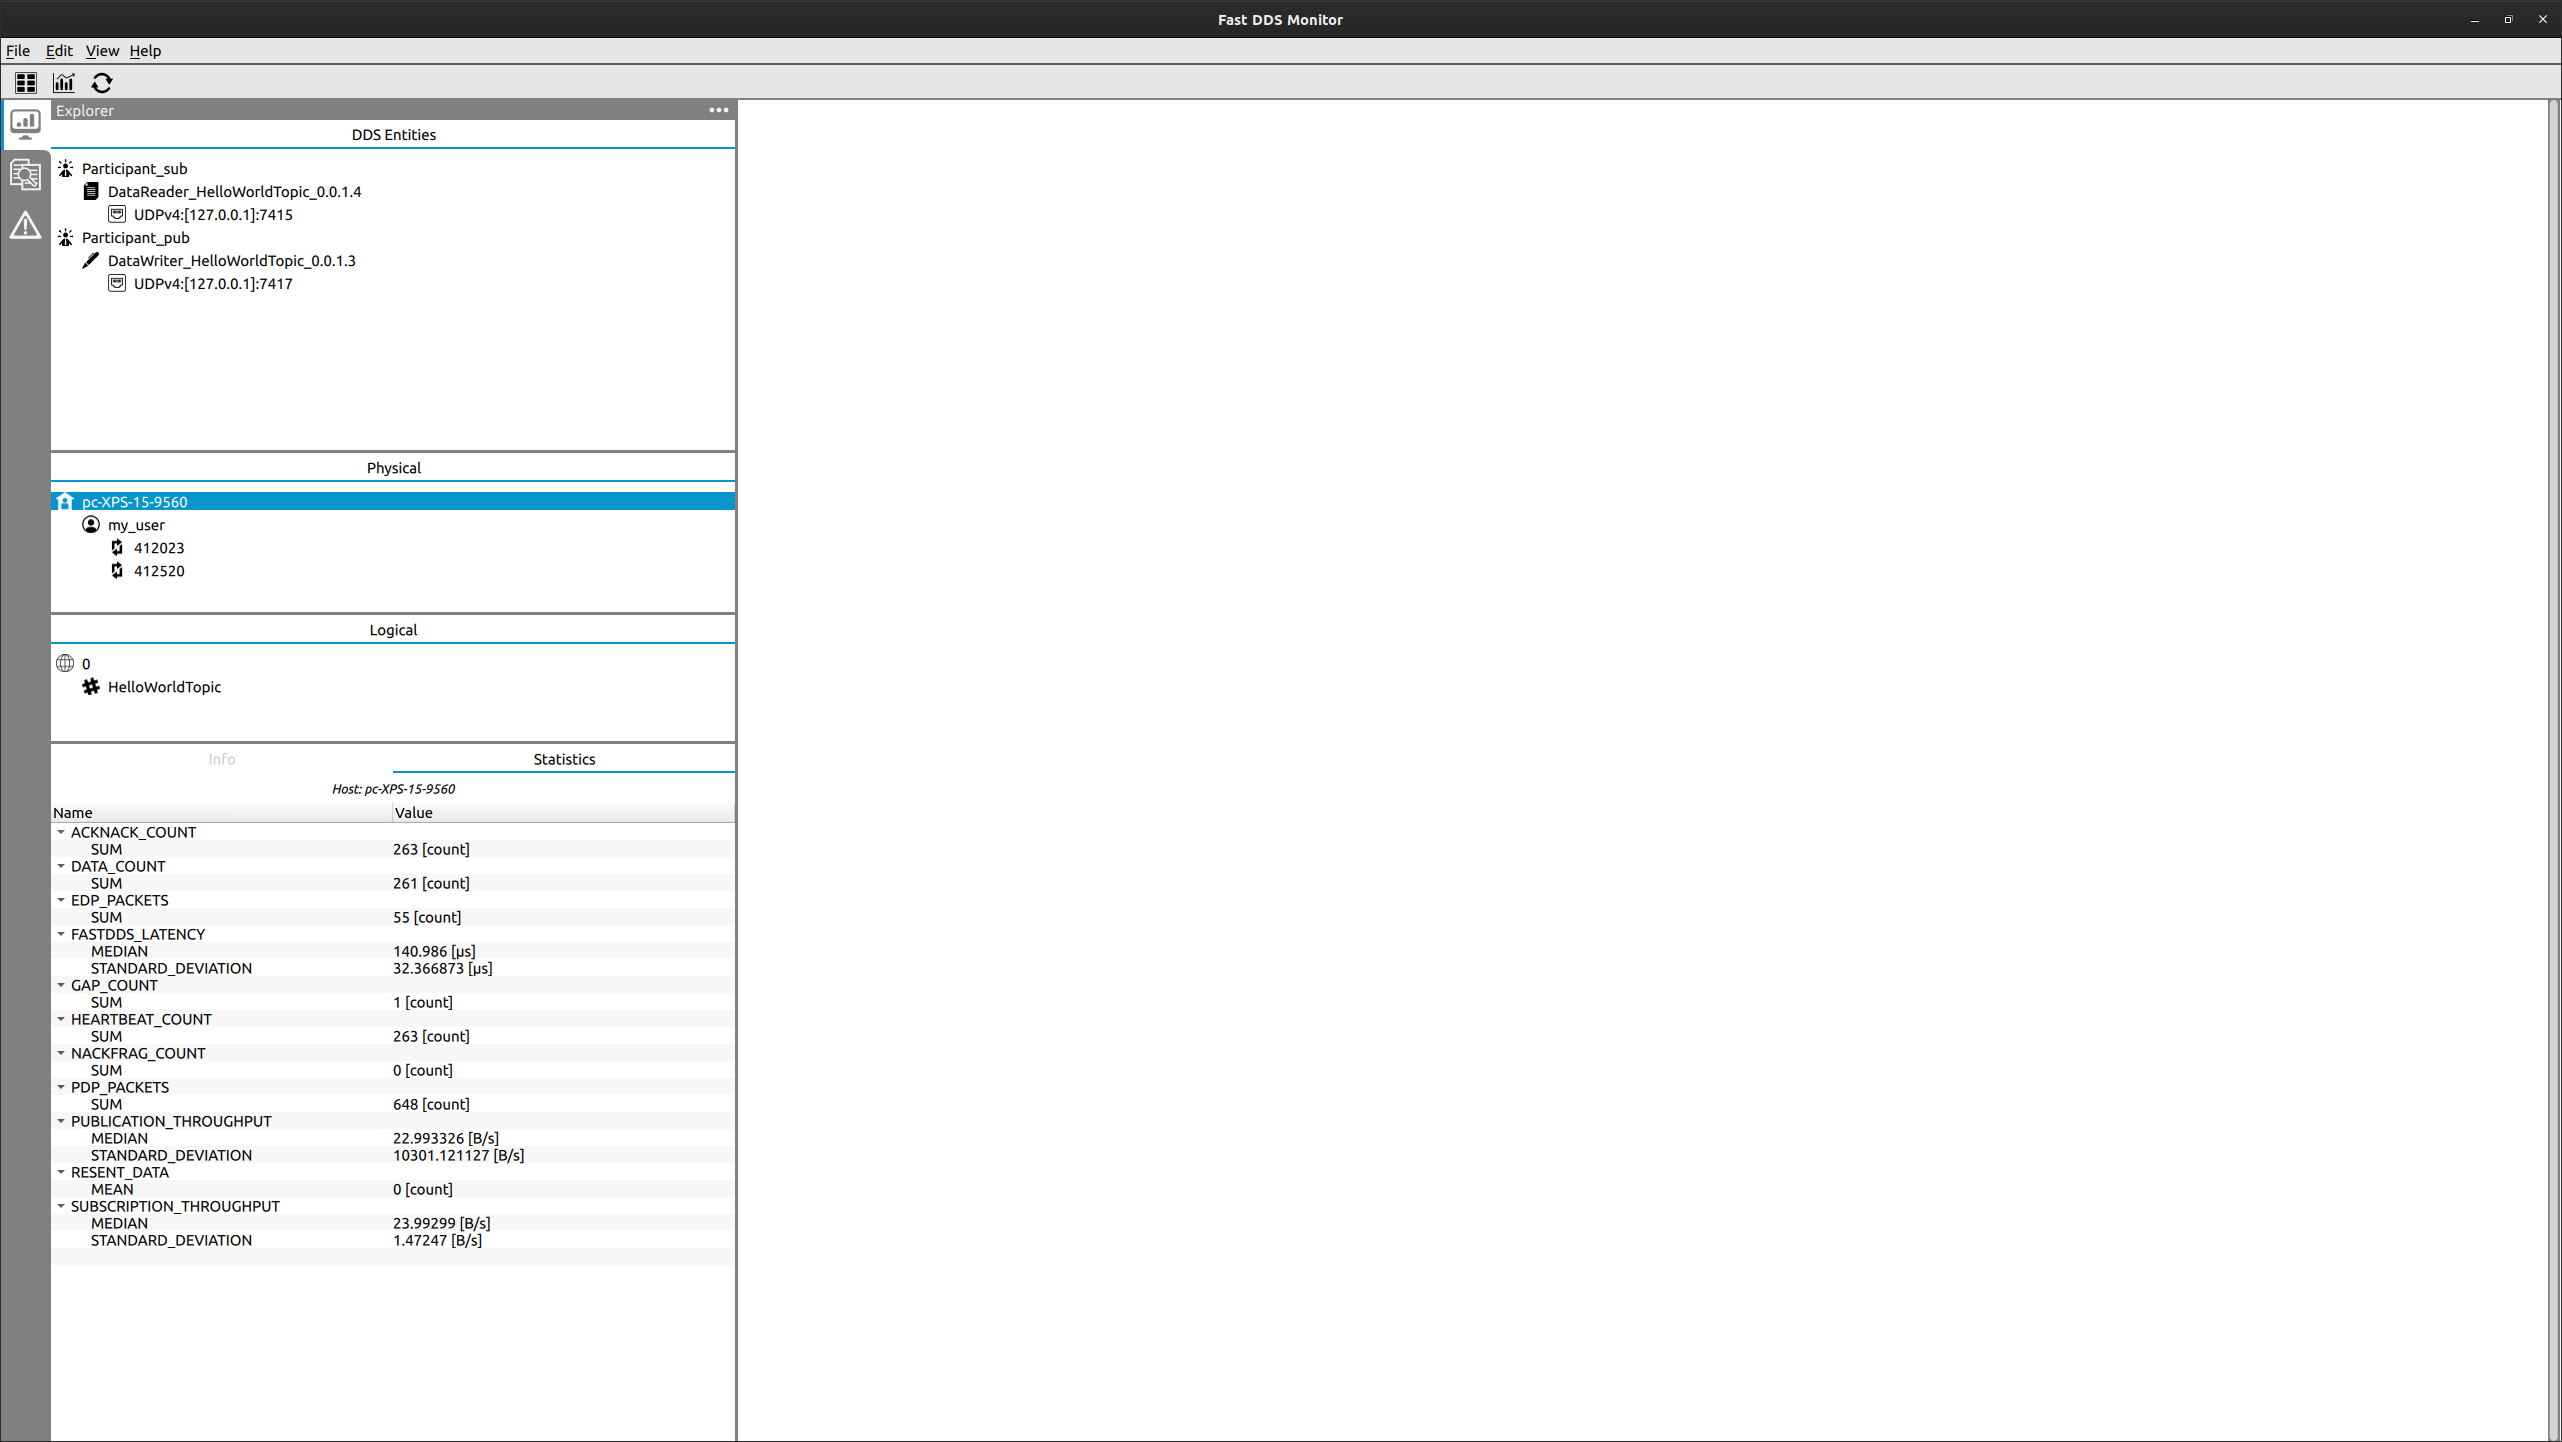Collapse the EDP_PACKETS row
Image resolution: width=2562 pixels, height=1442 pixels.
pyautogui.click(x=61, y=900)
